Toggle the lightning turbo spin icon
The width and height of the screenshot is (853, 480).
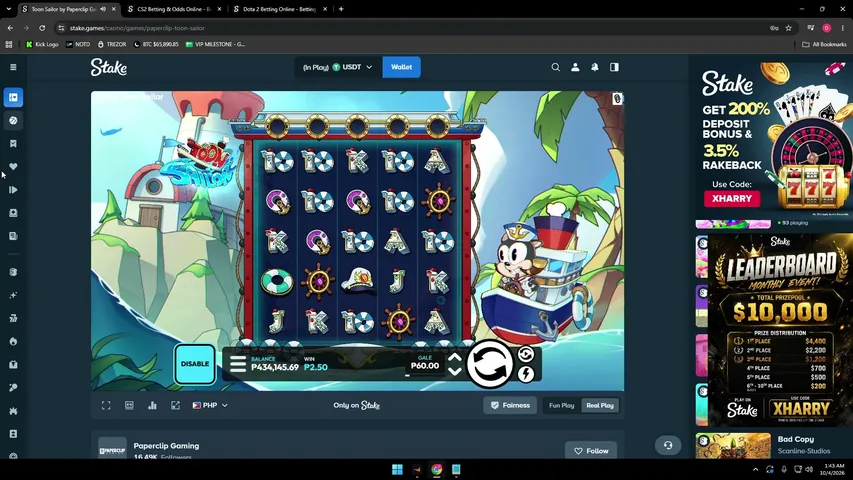[x=526, y=374]
